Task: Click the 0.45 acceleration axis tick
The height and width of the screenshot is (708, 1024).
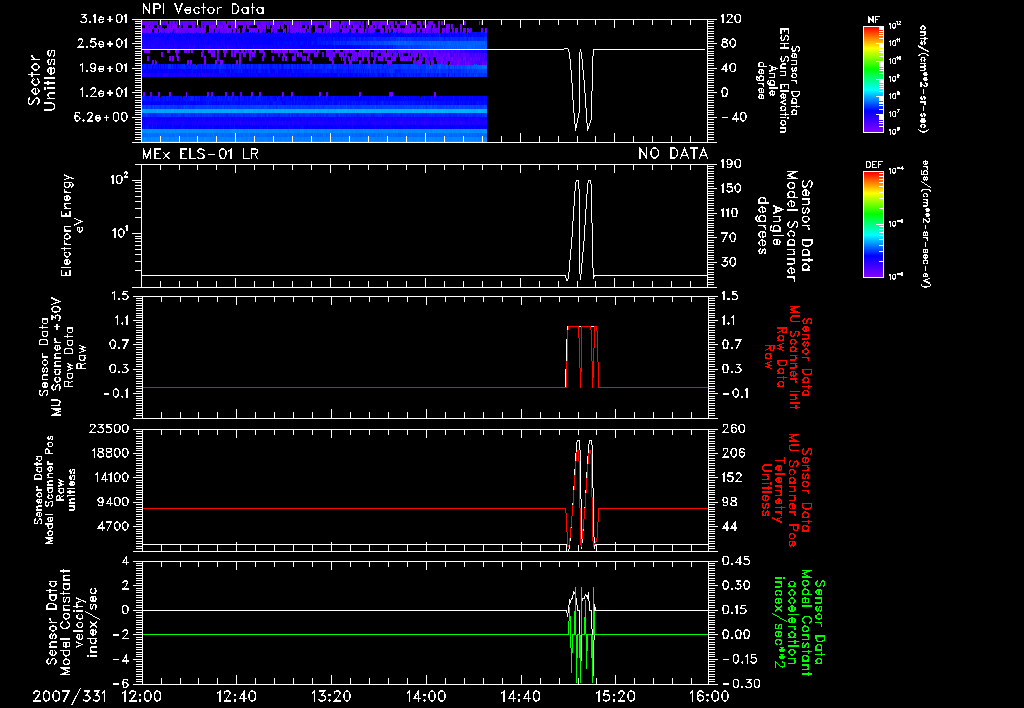Action: coord(735,560)
